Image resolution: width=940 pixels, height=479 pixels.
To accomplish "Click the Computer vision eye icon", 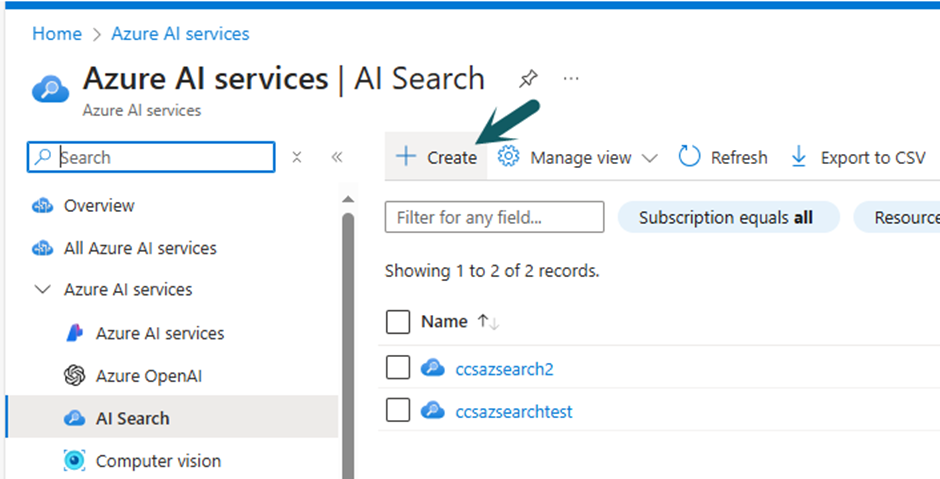I will (x=74, y=460).
